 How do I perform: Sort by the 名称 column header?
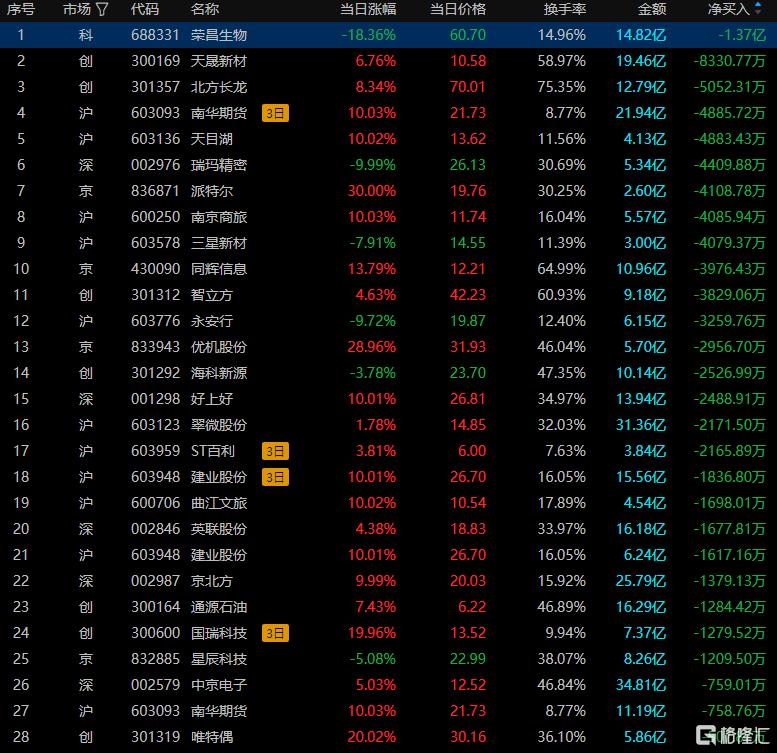point(205,9)
